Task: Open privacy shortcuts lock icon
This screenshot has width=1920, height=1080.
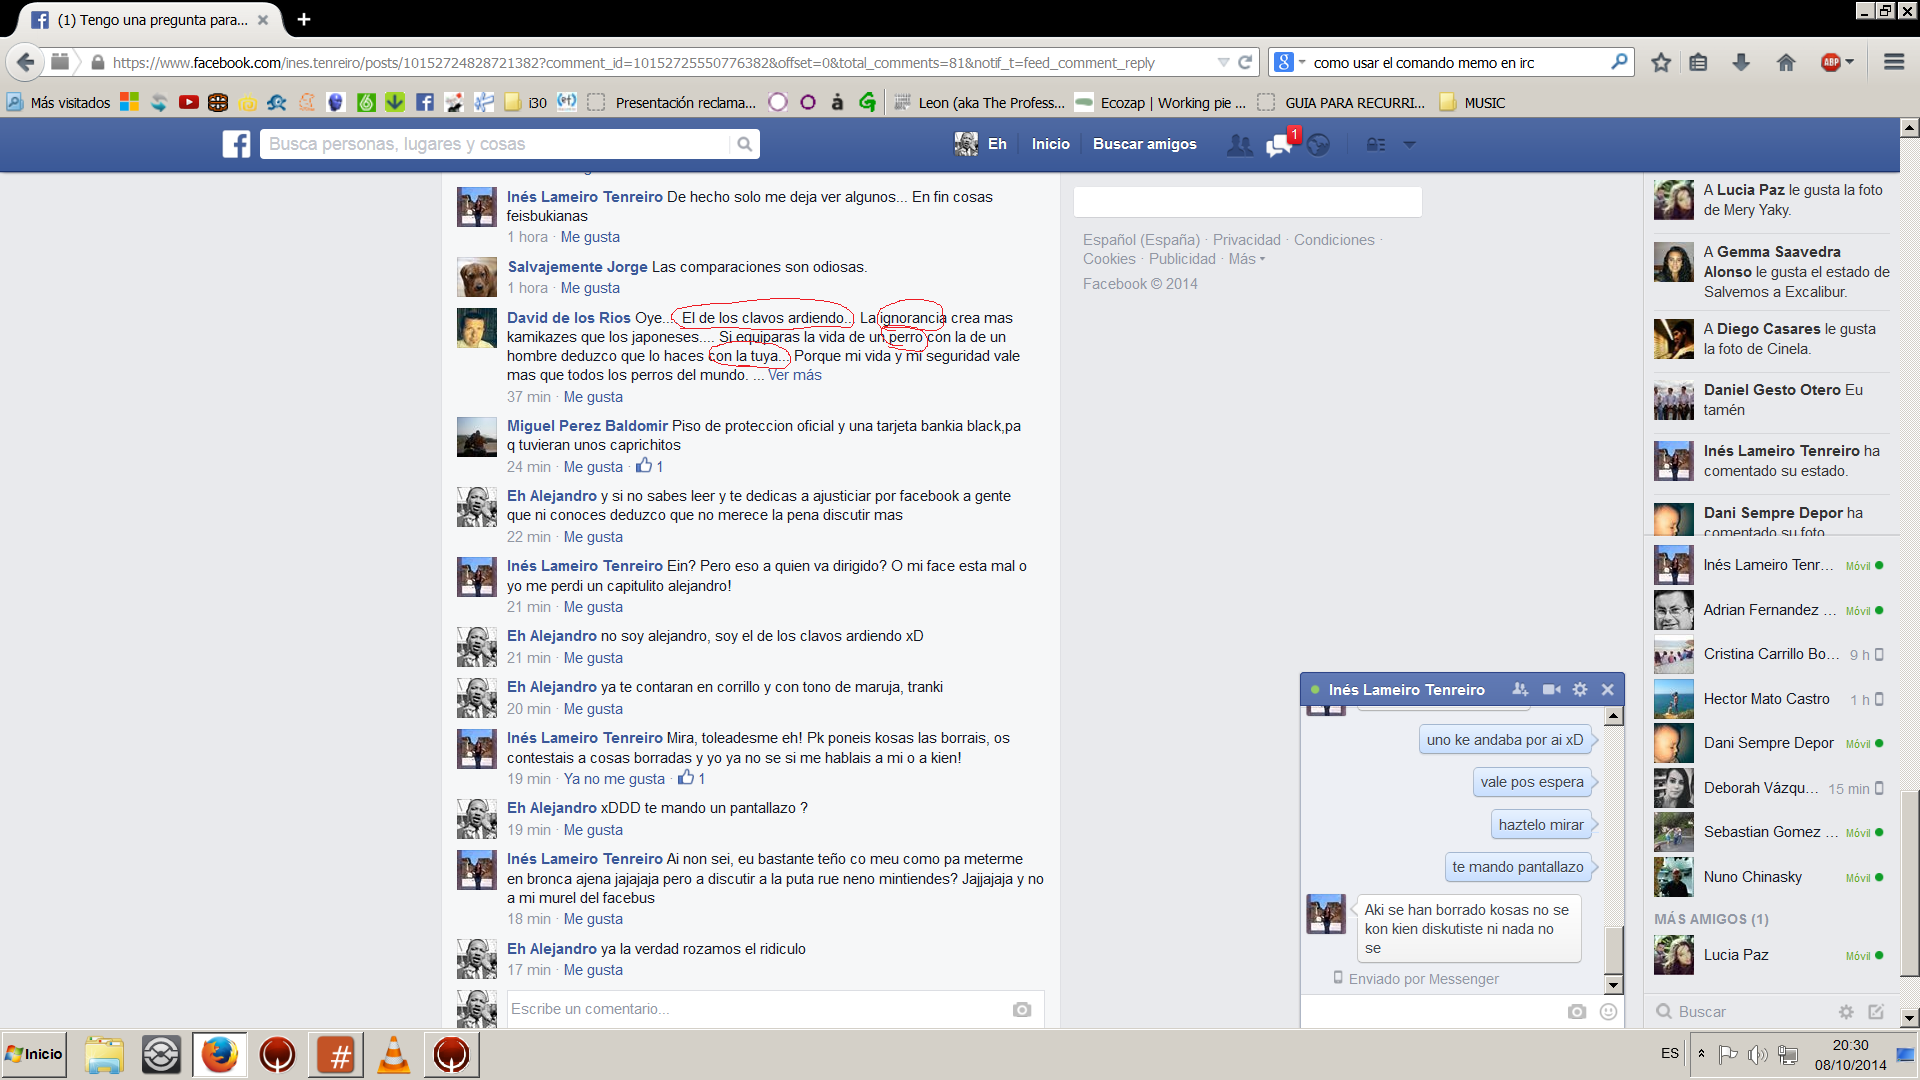Action: 1376,145
